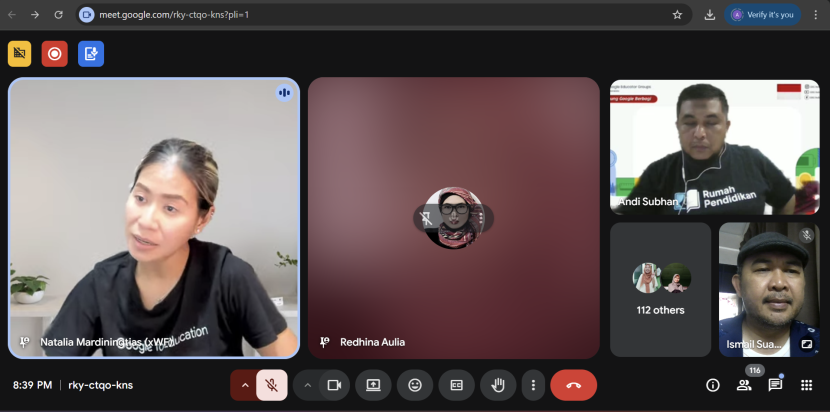Click the yellow captions-off icon at top left
The height and width of the screenshot is (412, 830).
[x=19, y=54]
